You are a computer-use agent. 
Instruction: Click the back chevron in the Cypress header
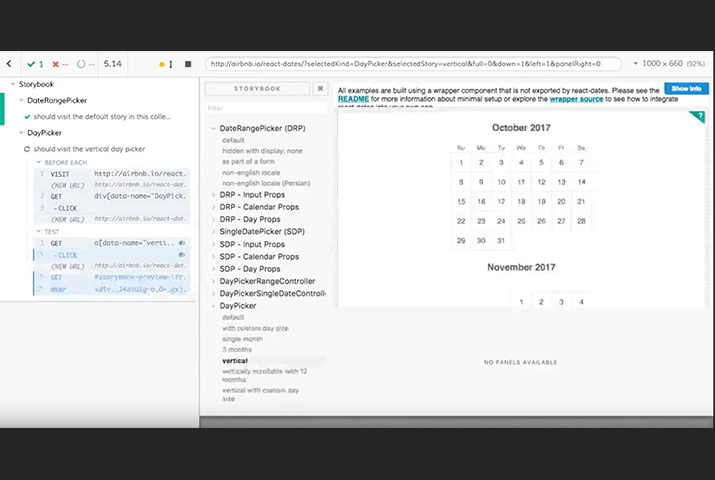tap(9, 63)
